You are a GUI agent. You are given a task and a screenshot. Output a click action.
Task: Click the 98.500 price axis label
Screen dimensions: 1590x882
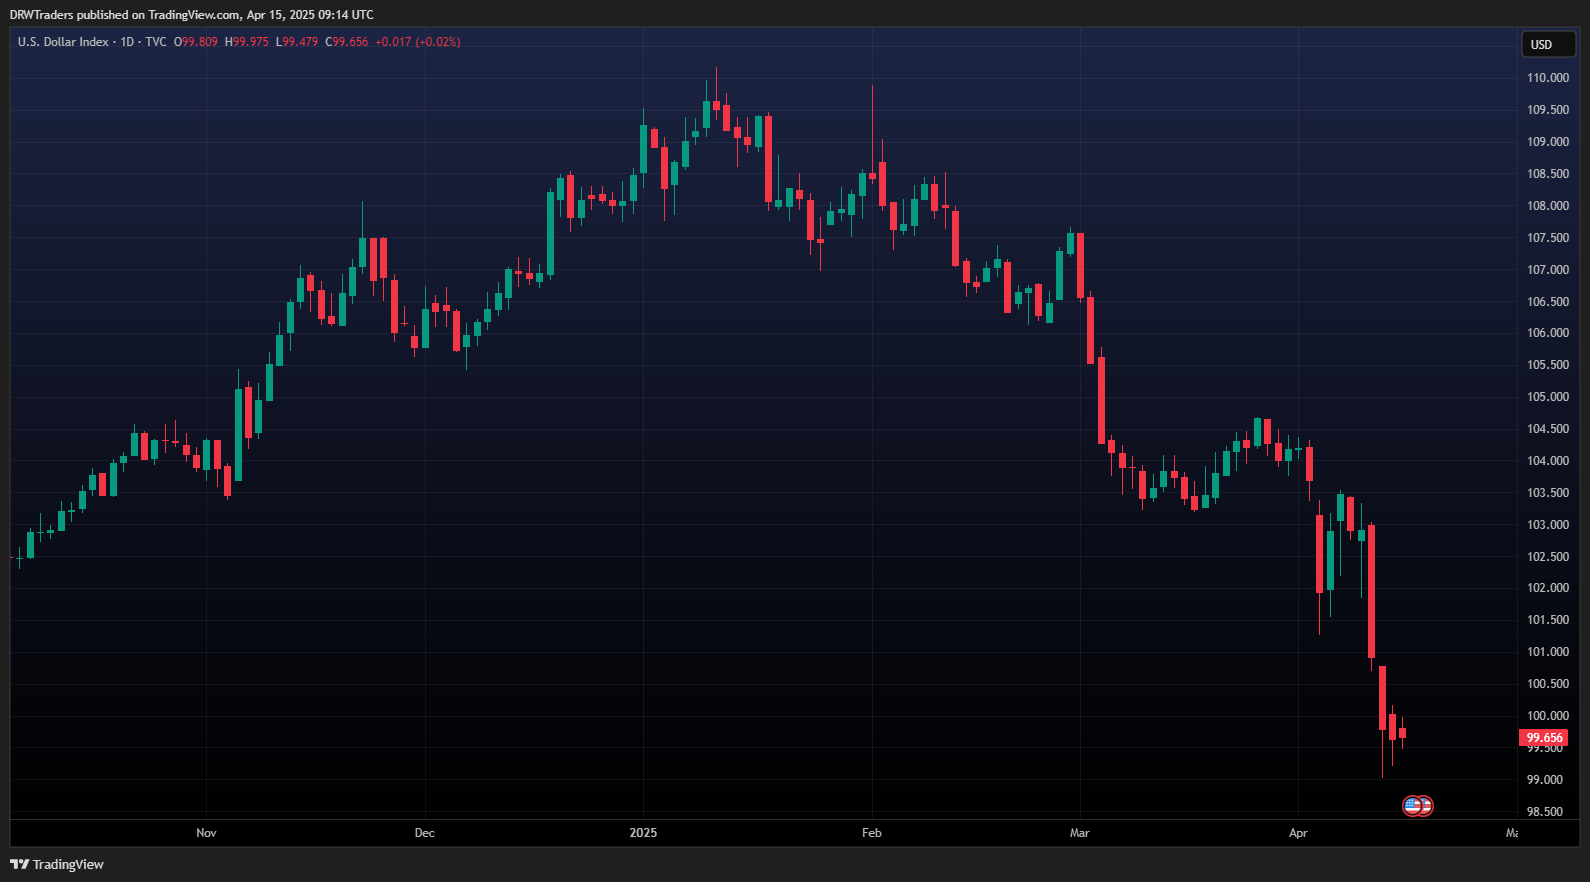[x=1544, y=812]
